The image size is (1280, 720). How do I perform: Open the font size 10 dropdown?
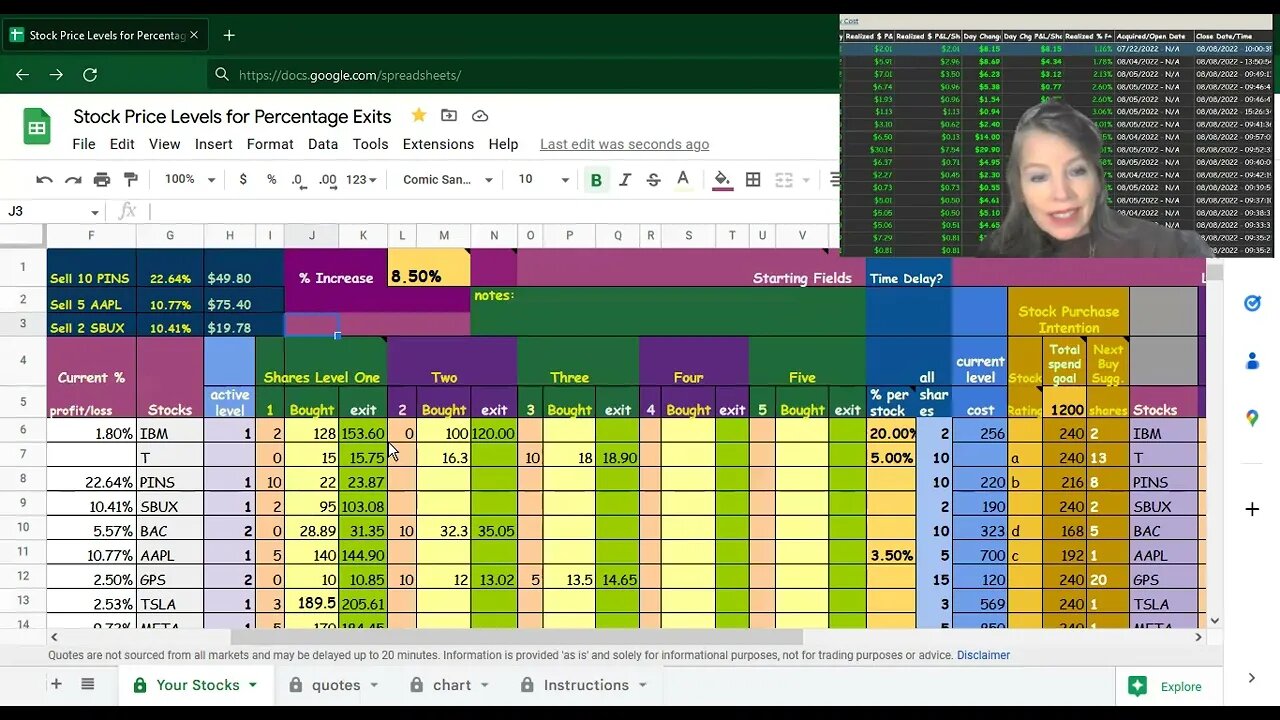(x=543, y=180)
